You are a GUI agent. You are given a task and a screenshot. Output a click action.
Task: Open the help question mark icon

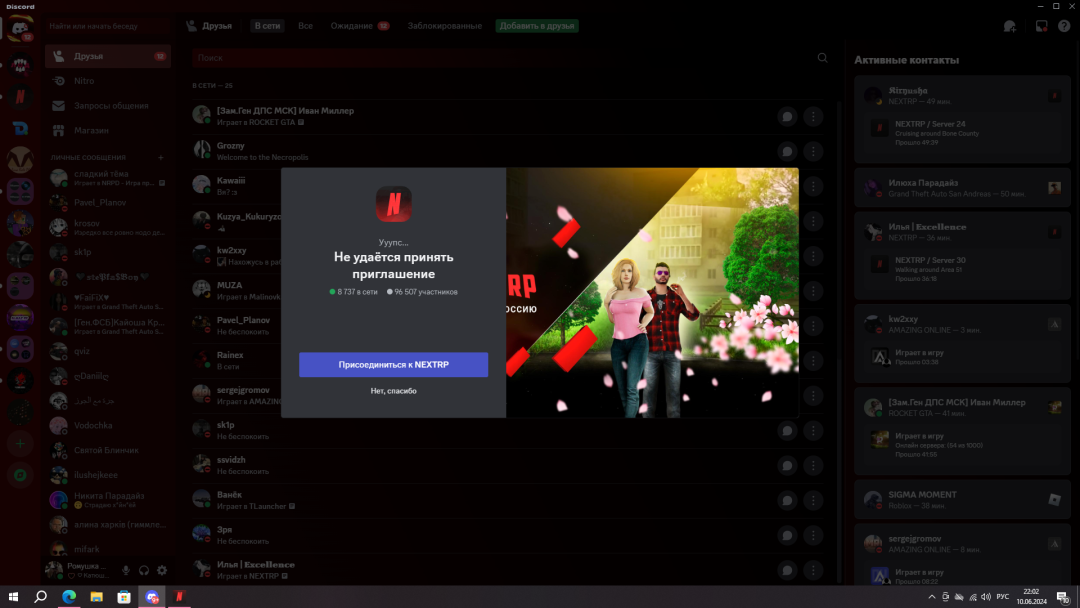(x=1064, y=26)
